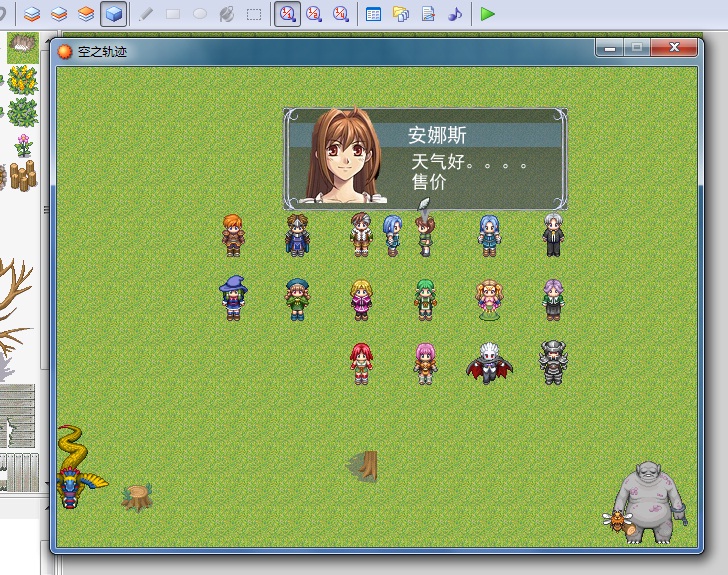
Task: Click the dialogue line 售价
Action: (429, 182)
